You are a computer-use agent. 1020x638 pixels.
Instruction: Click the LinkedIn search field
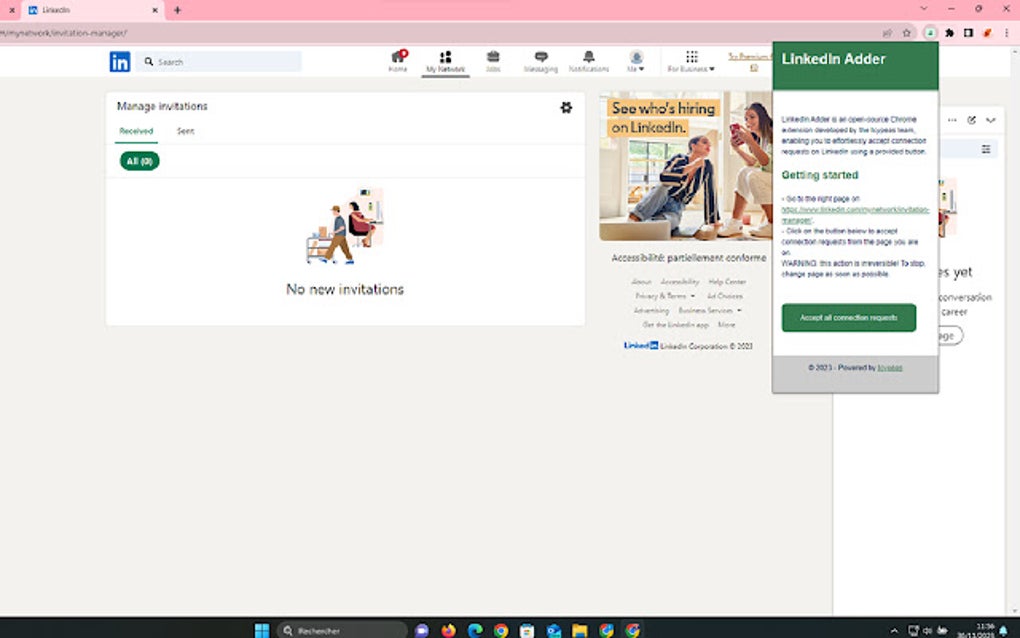(x=218, y=61)
